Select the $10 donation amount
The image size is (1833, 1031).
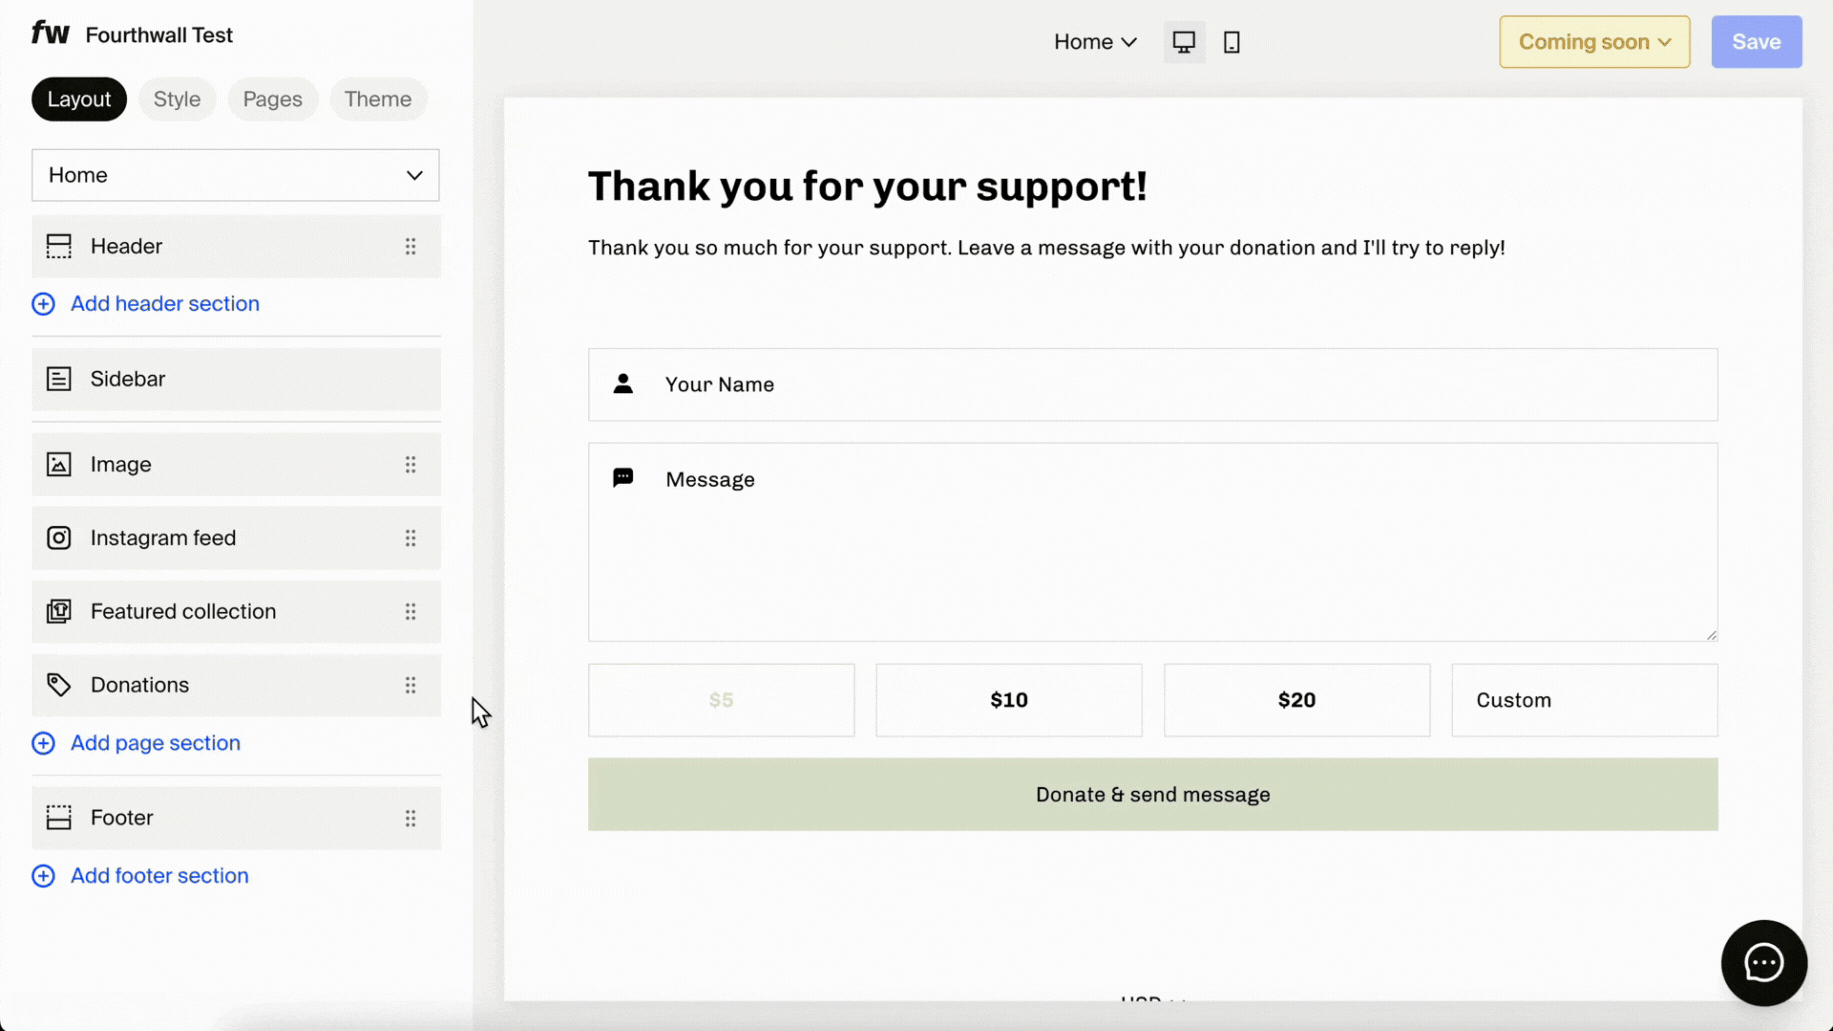click(x=1009, y=700)
